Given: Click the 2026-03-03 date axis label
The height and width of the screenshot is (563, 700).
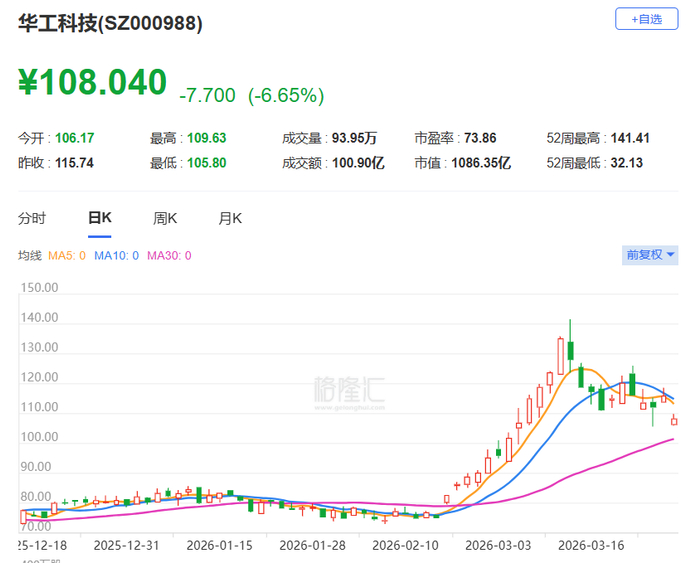Looking at the screenshot, I should click(498, 546).
